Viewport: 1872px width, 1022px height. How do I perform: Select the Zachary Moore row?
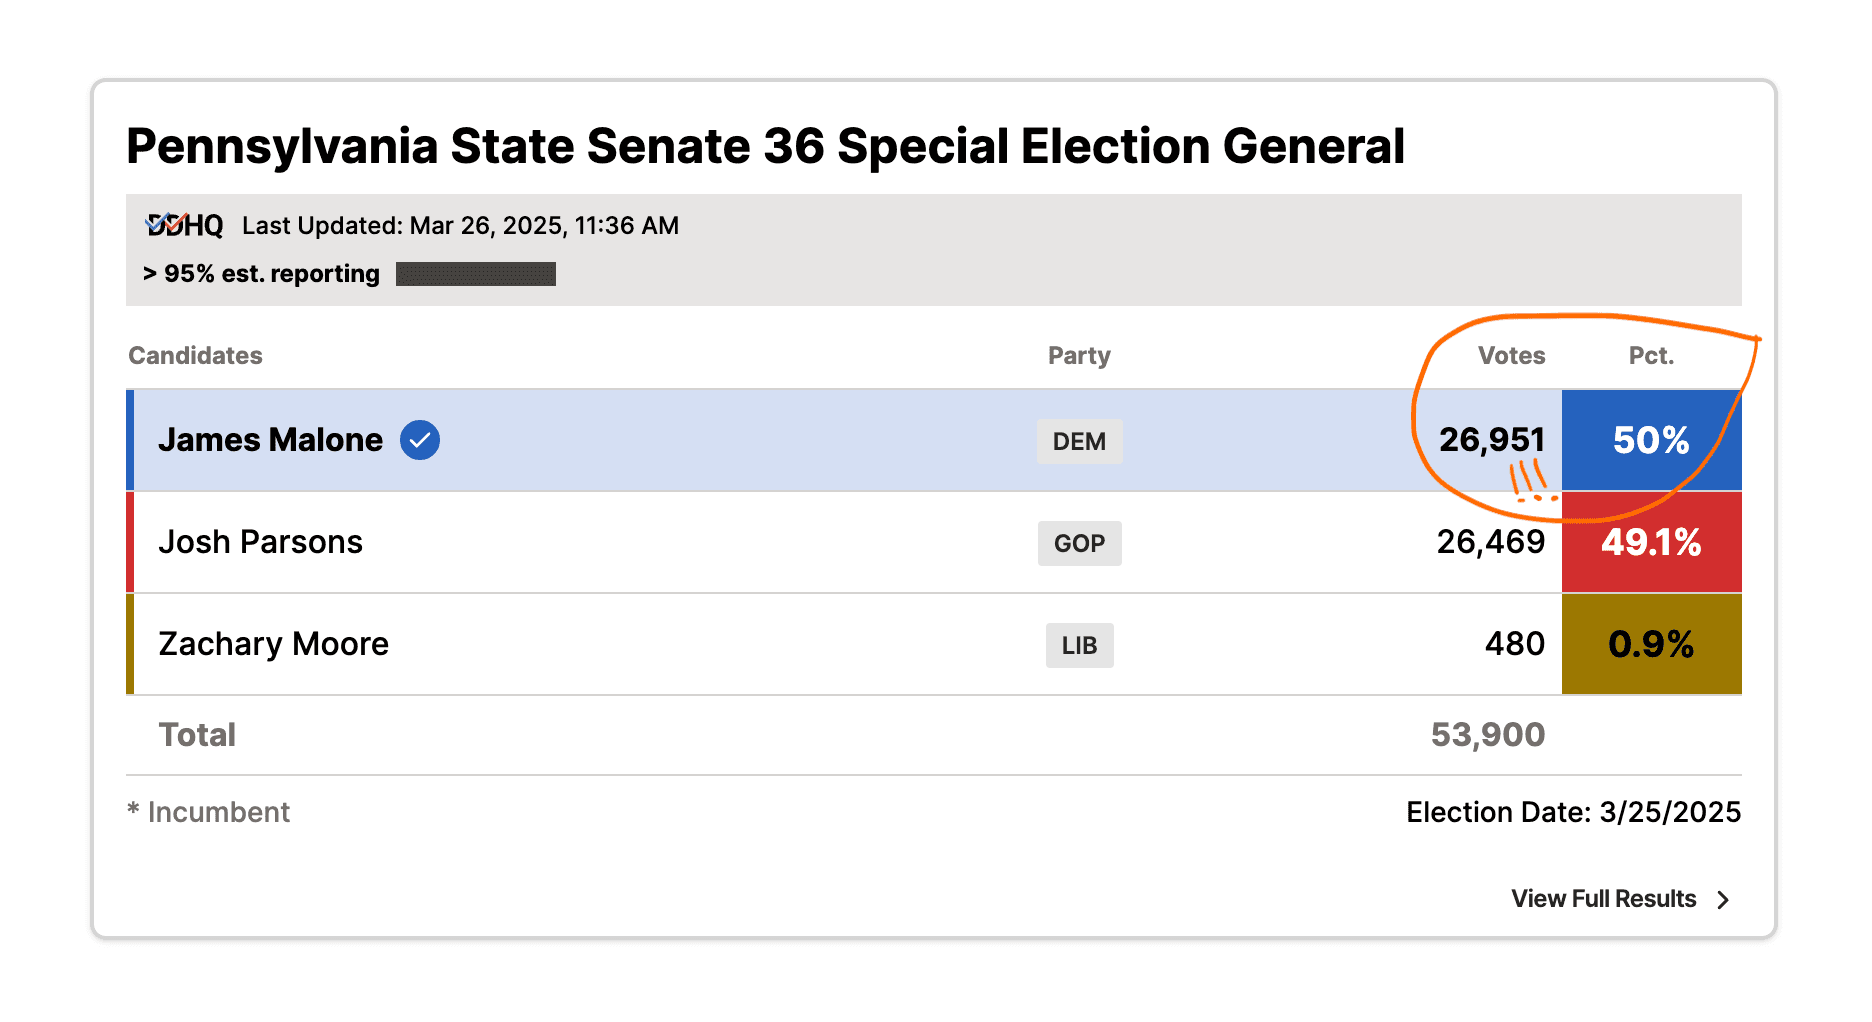700,644
